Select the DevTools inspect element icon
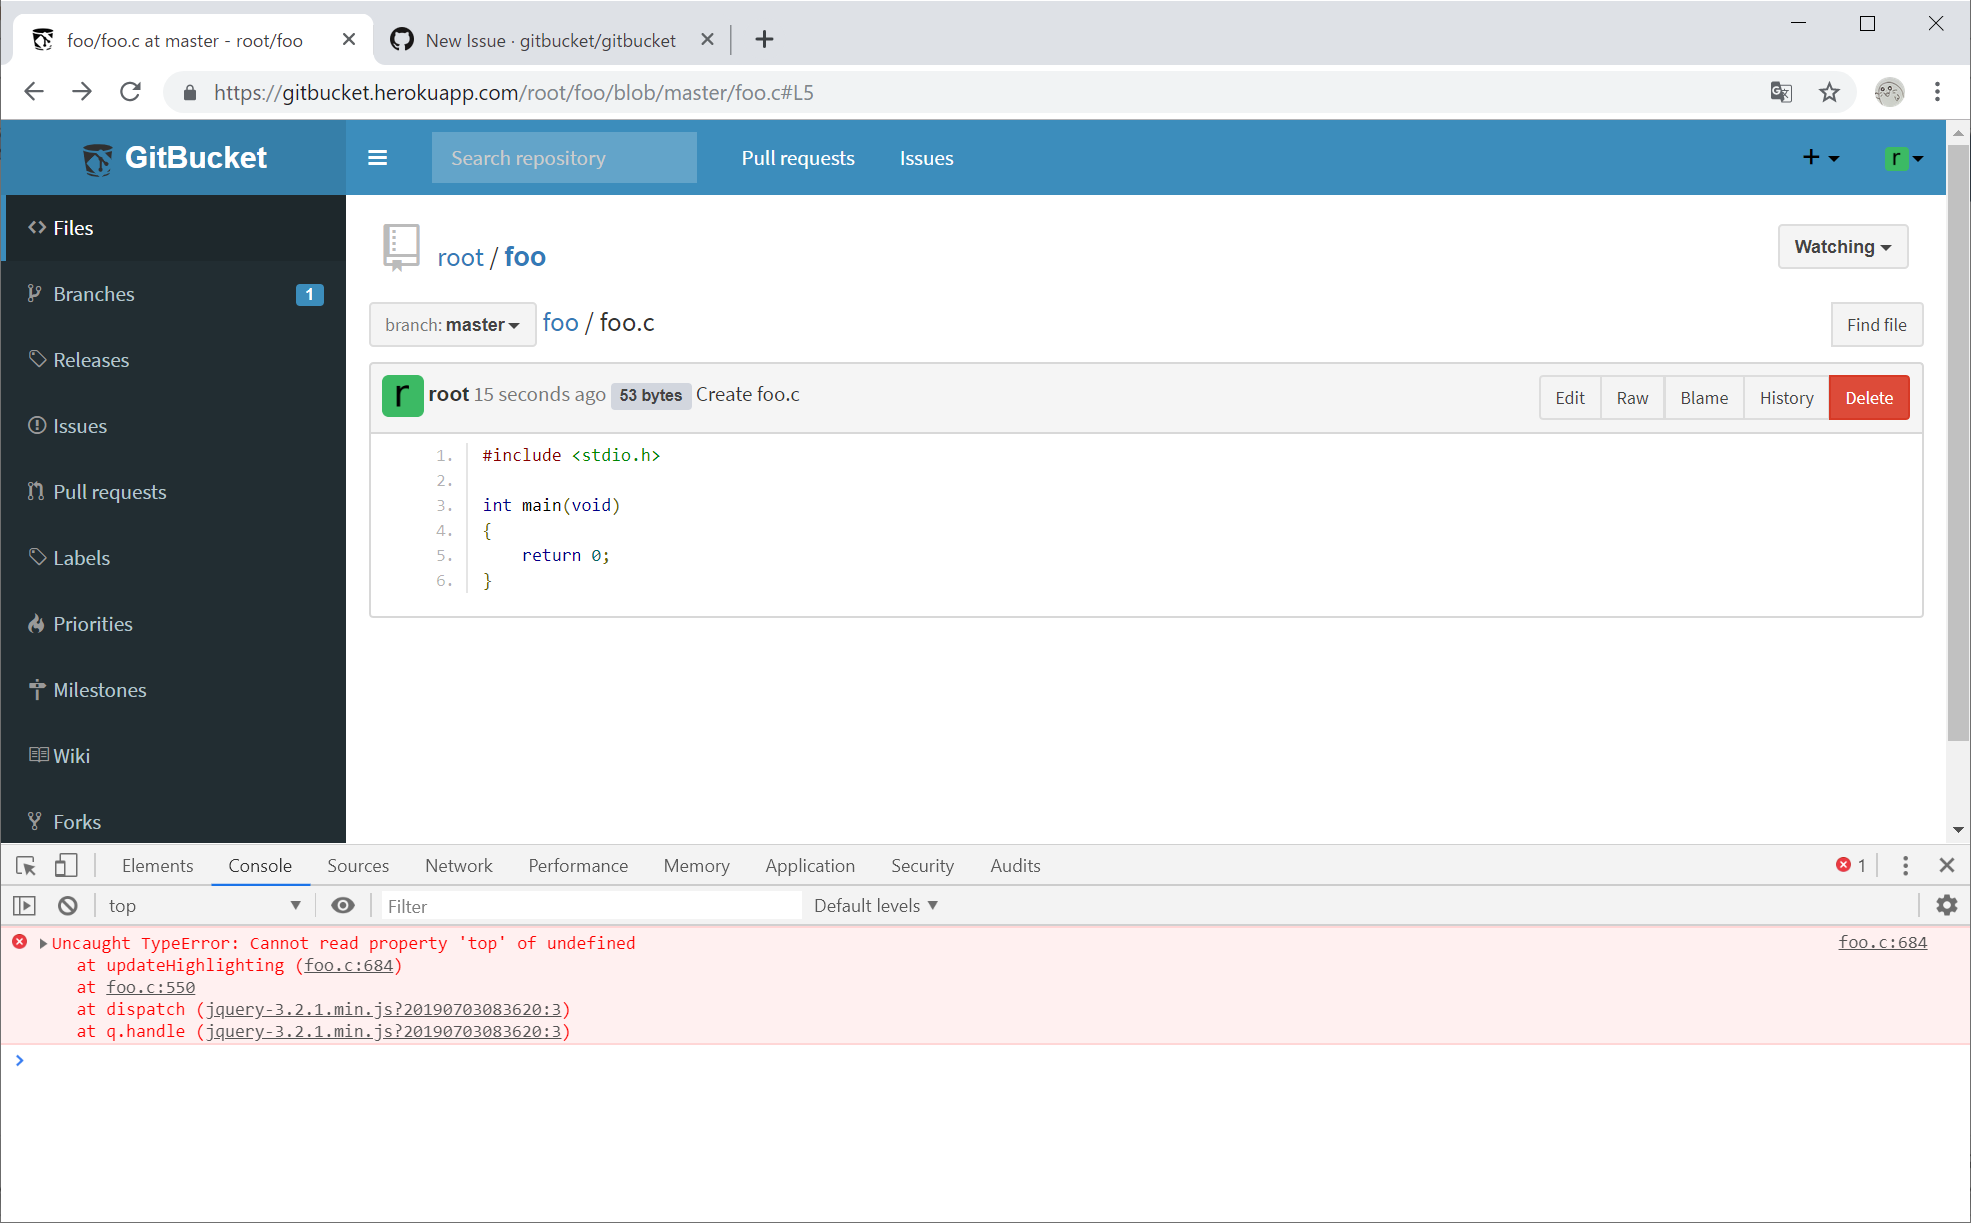 click(26, 866)
